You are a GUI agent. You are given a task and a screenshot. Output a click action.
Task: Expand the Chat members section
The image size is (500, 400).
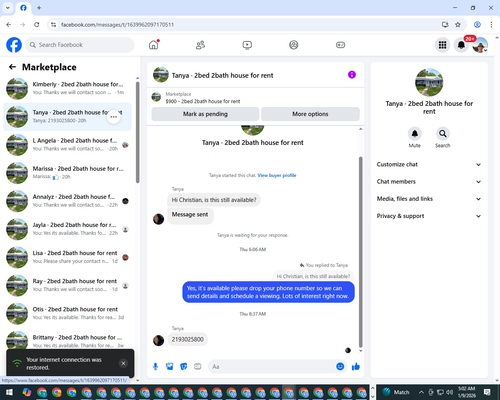coord(429,182)
